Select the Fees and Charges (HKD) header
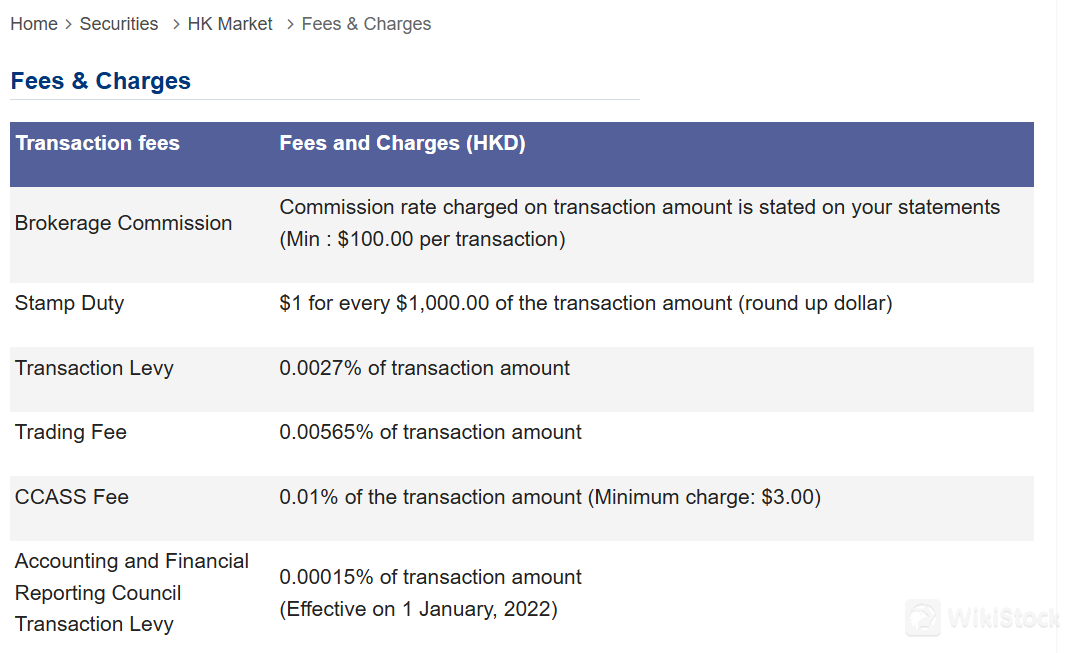This screenshot has width=1070, height=653. (402, 143)
